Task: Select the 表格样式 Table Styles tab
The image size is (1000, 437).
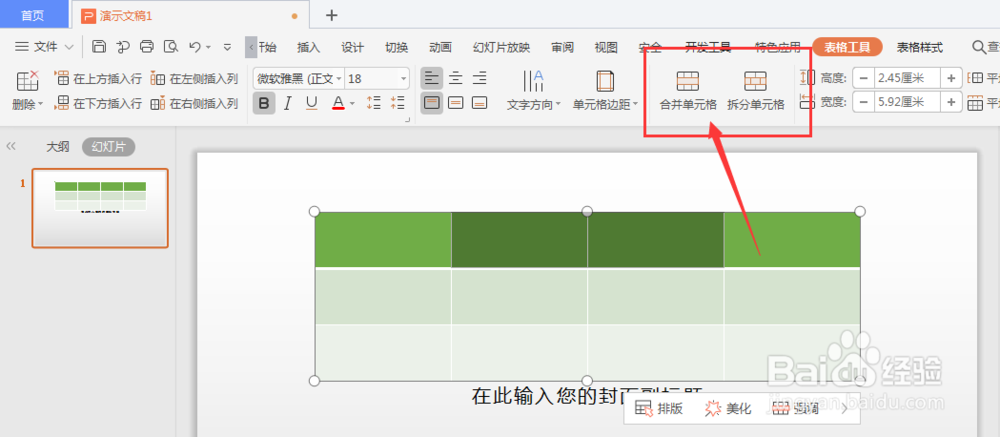Action: click(920, 47)
